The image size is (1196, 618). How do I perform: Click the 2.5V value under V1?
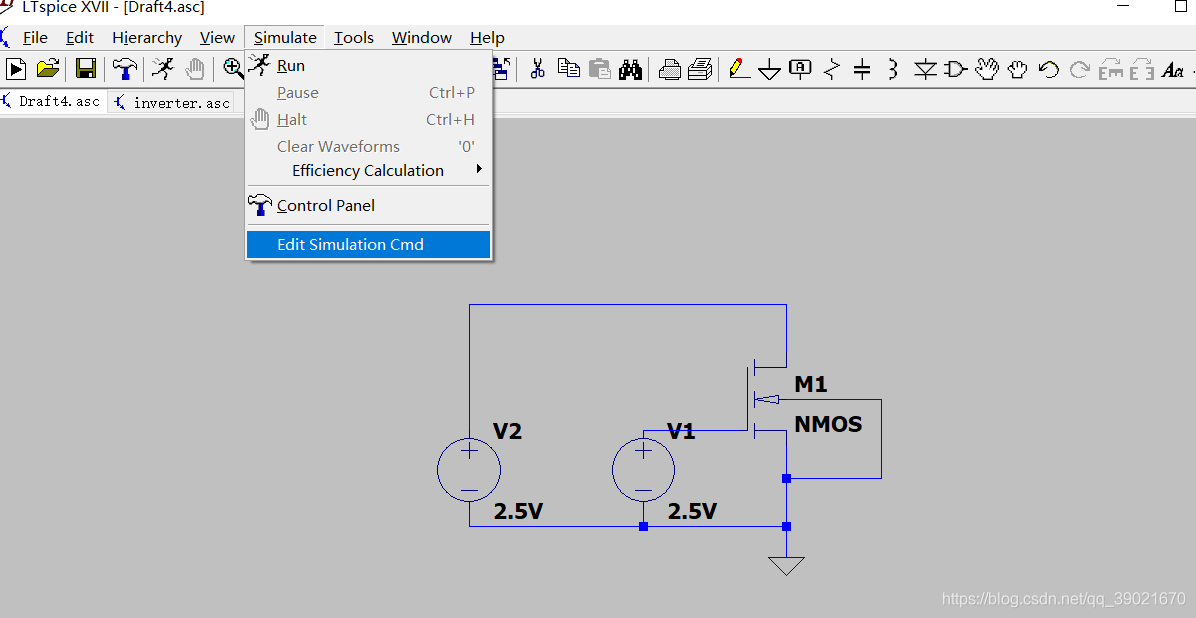(692, 510)
